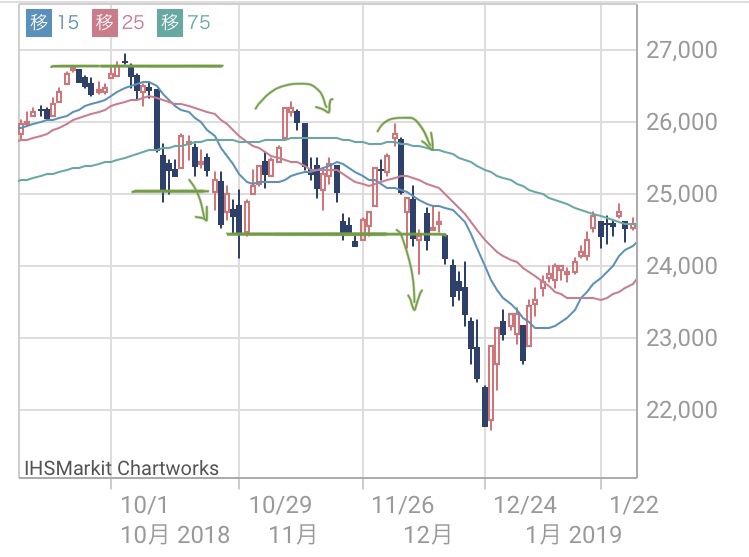The height and width of the screenshot is (557, 749).
Task: Click the 27,000 price axis label
Action: tap(676, 50)
